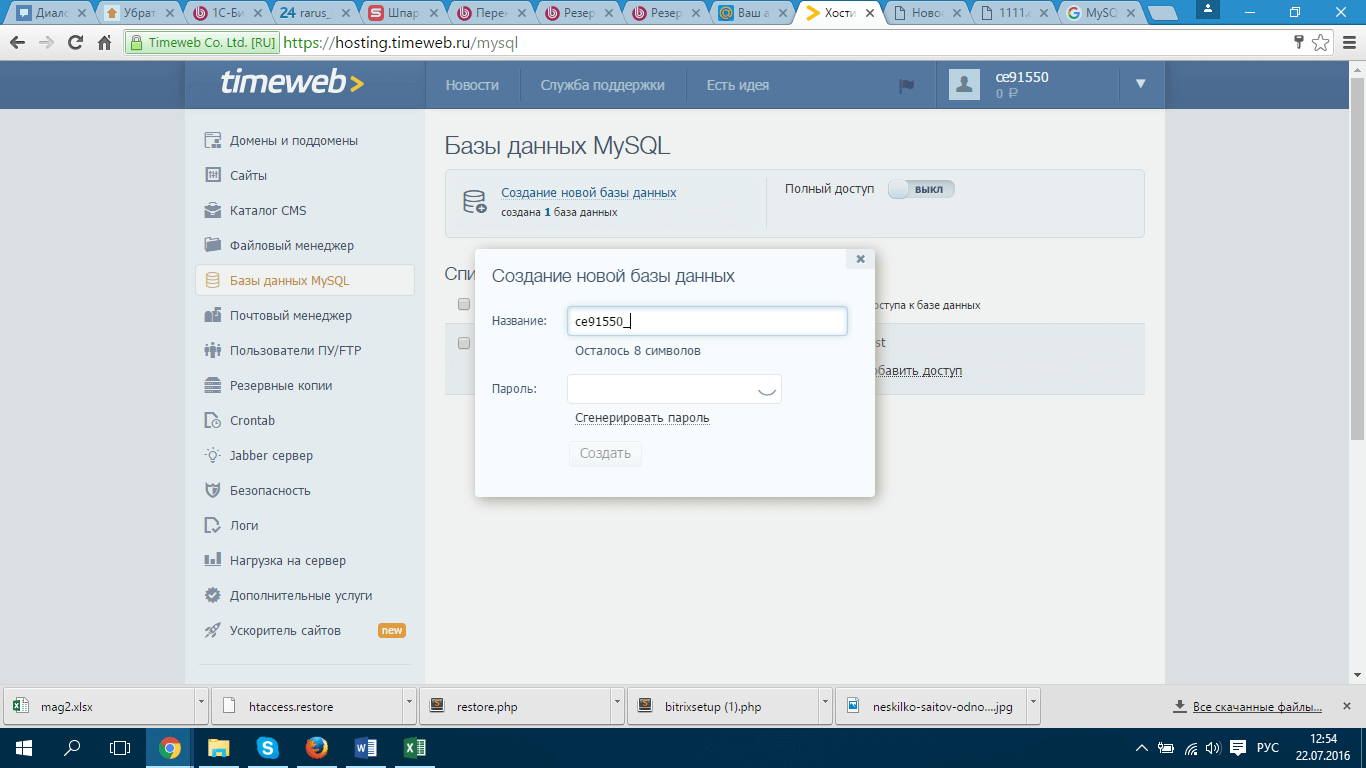Click the timeweb logo
Viewport: 1366px width, 768px height.
292,84
